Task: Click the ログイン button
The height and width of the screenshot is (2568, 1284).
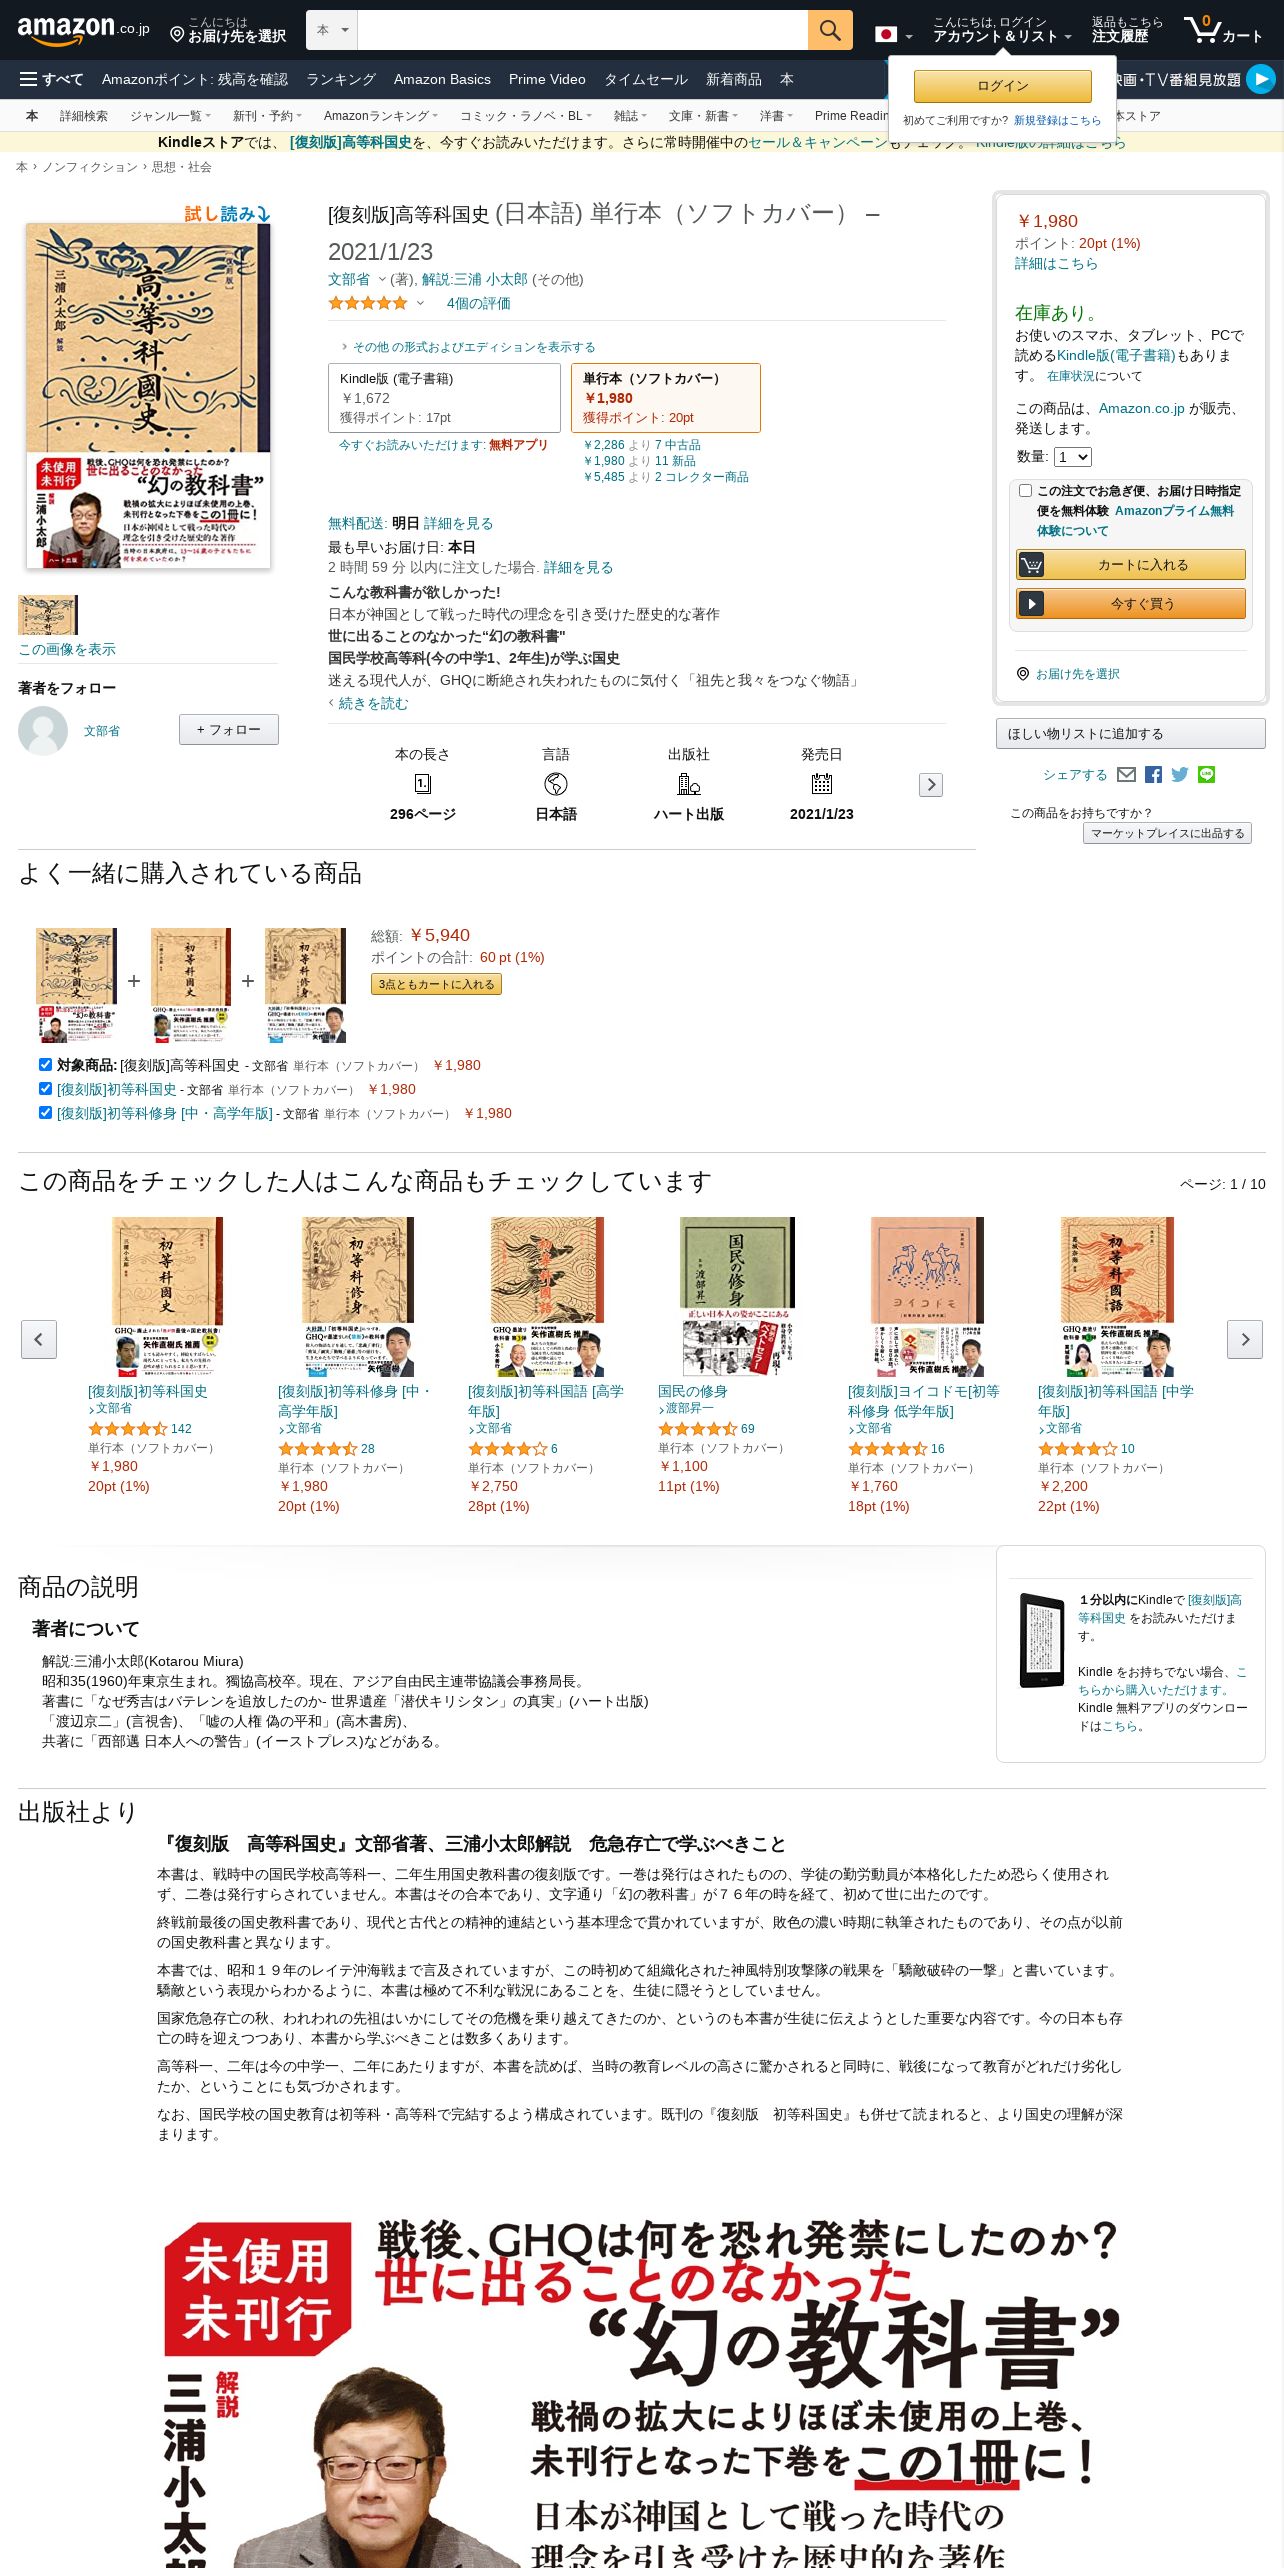Action: point(1002,86)
